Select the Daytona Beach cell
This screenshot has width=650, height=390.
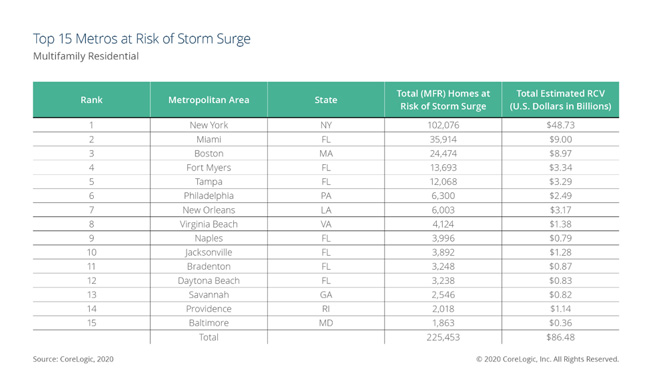coord(209,281)
